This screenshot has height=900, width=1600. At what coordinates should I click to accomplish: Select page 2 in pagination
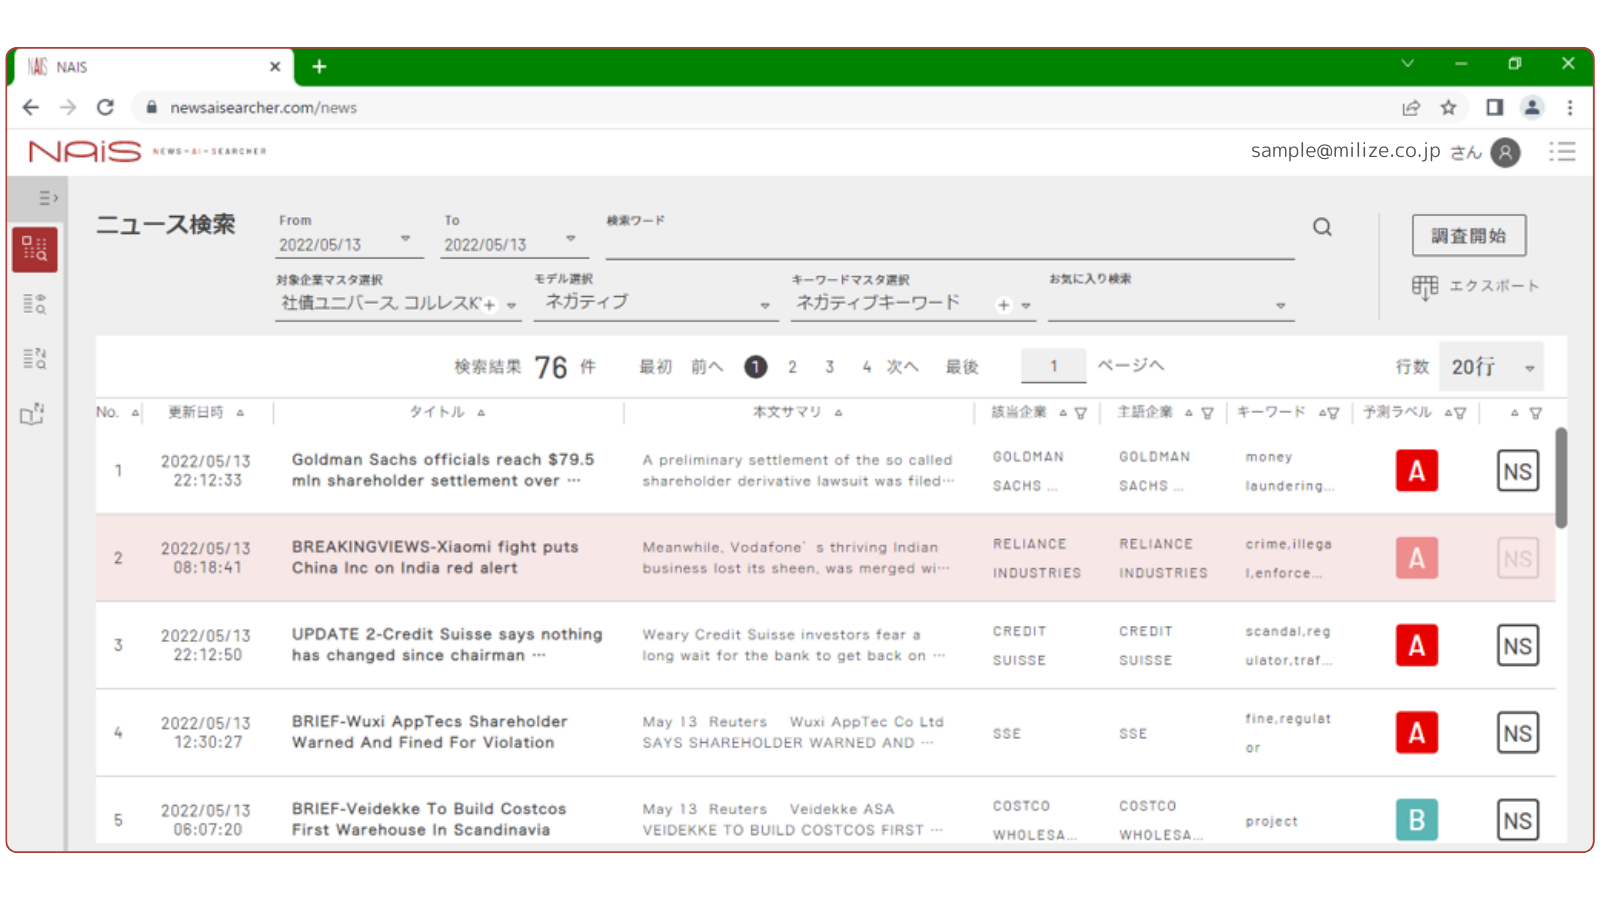(792, 367)
